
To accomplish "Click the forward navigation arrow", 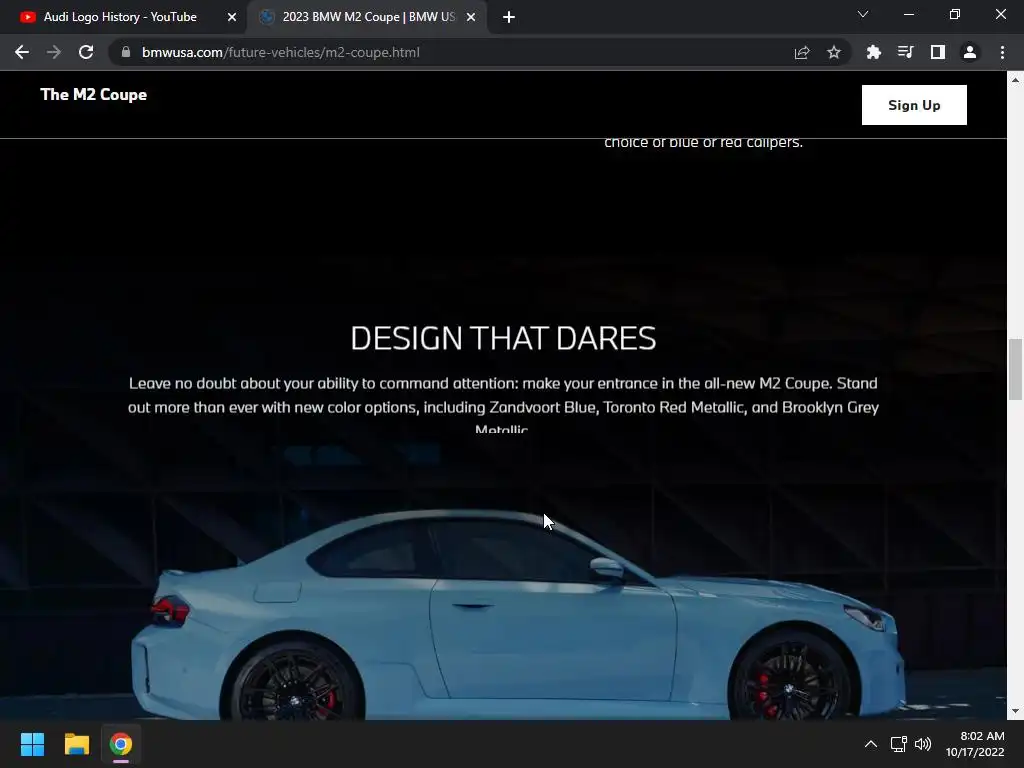I will [54, 52].
